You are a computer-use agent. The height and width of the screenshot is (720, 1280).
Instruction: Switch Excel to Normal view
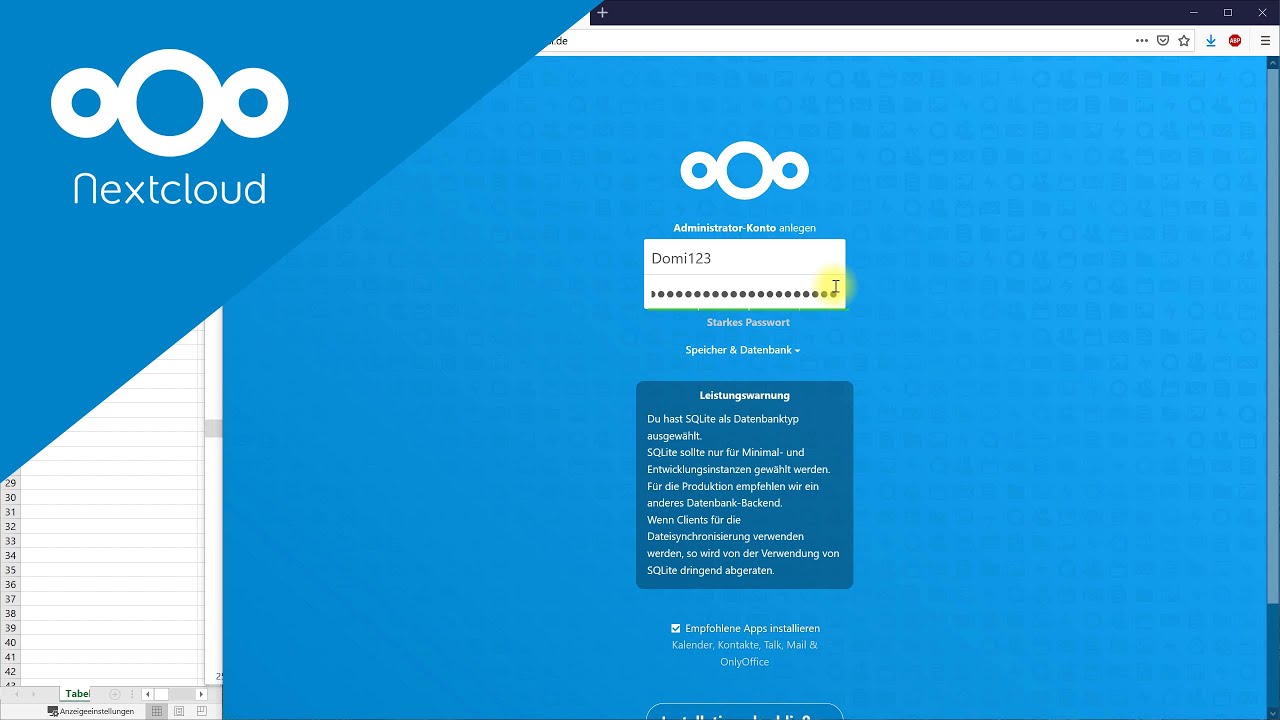(x=157, y=711)
